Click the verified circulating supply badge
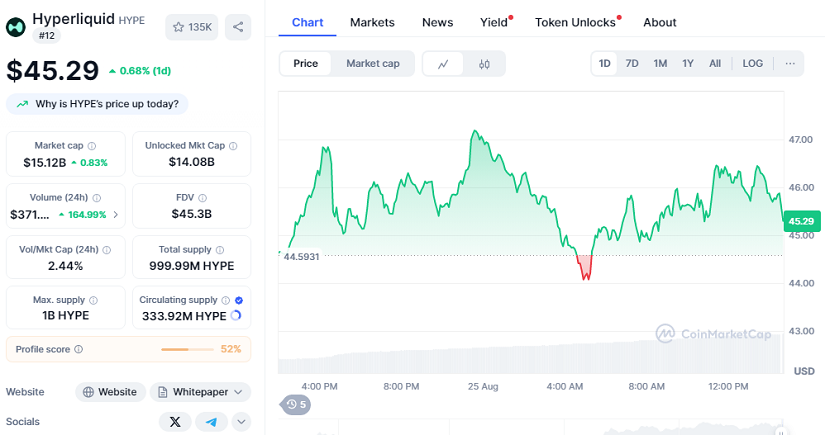This screenshot has width=825, height=435. 239,300
